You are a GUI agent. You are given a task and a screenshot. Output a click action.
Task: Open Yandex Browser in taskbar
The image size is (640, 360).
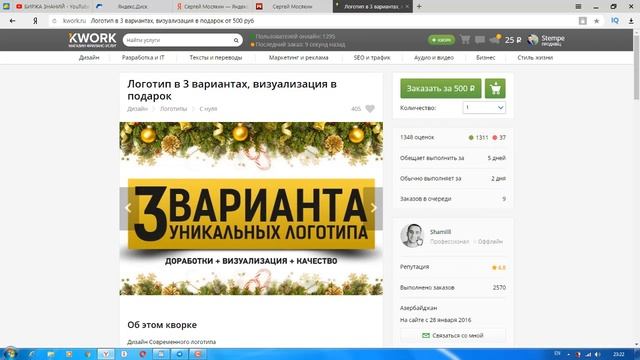click(106, 354)
